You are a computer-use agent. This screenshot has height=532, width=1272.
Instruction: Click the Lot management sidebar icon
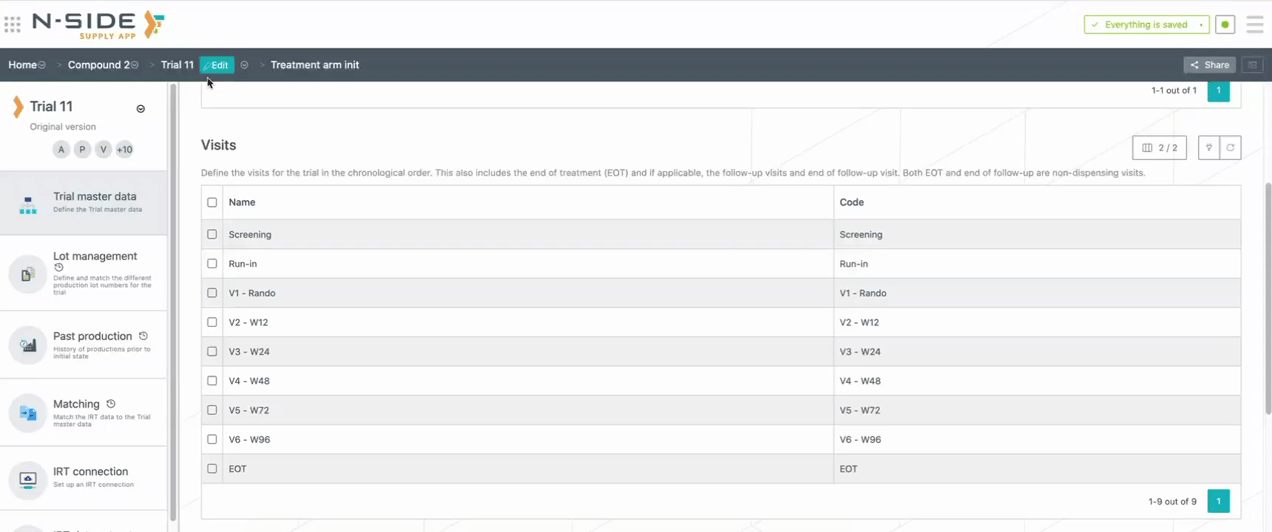coord(28,274)
